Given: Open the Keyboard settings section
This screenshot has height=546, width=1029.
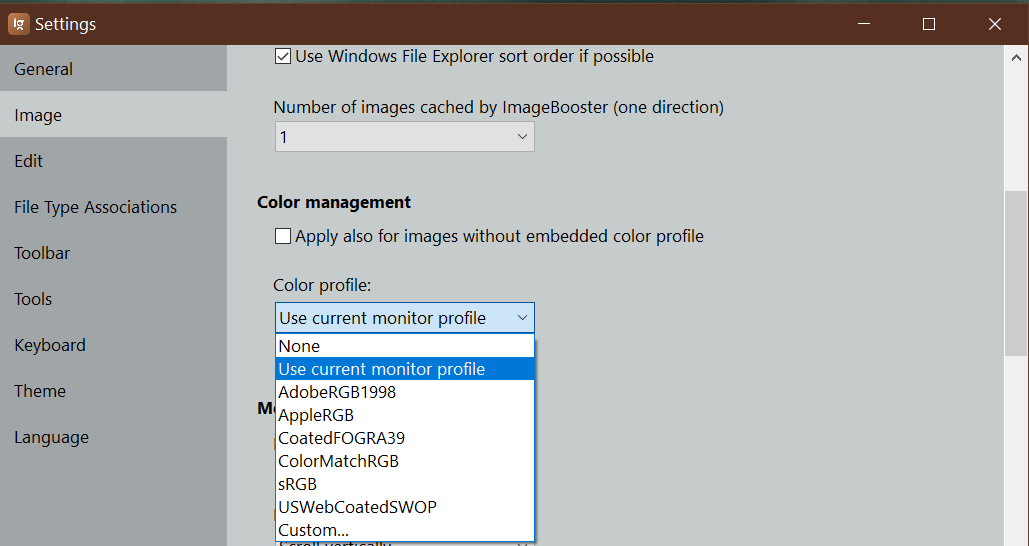Looking at the screenshot, I should (x=113, y=345).
